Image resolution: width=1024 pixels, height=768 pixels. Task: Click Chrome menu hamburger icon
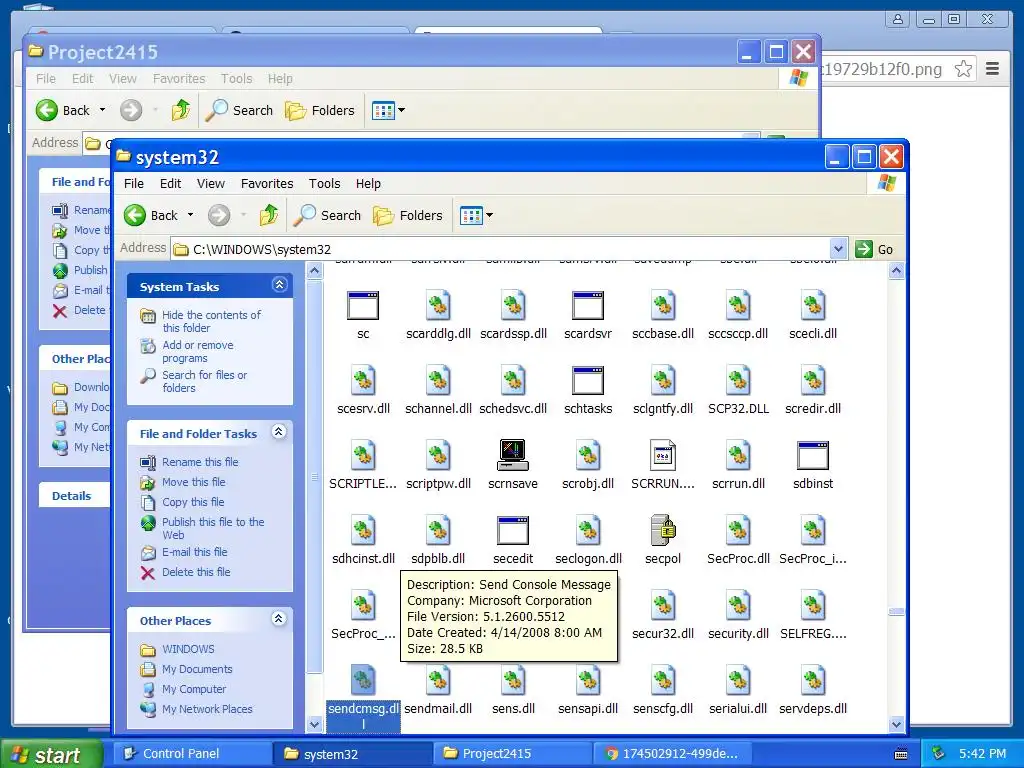click(992, 69)
